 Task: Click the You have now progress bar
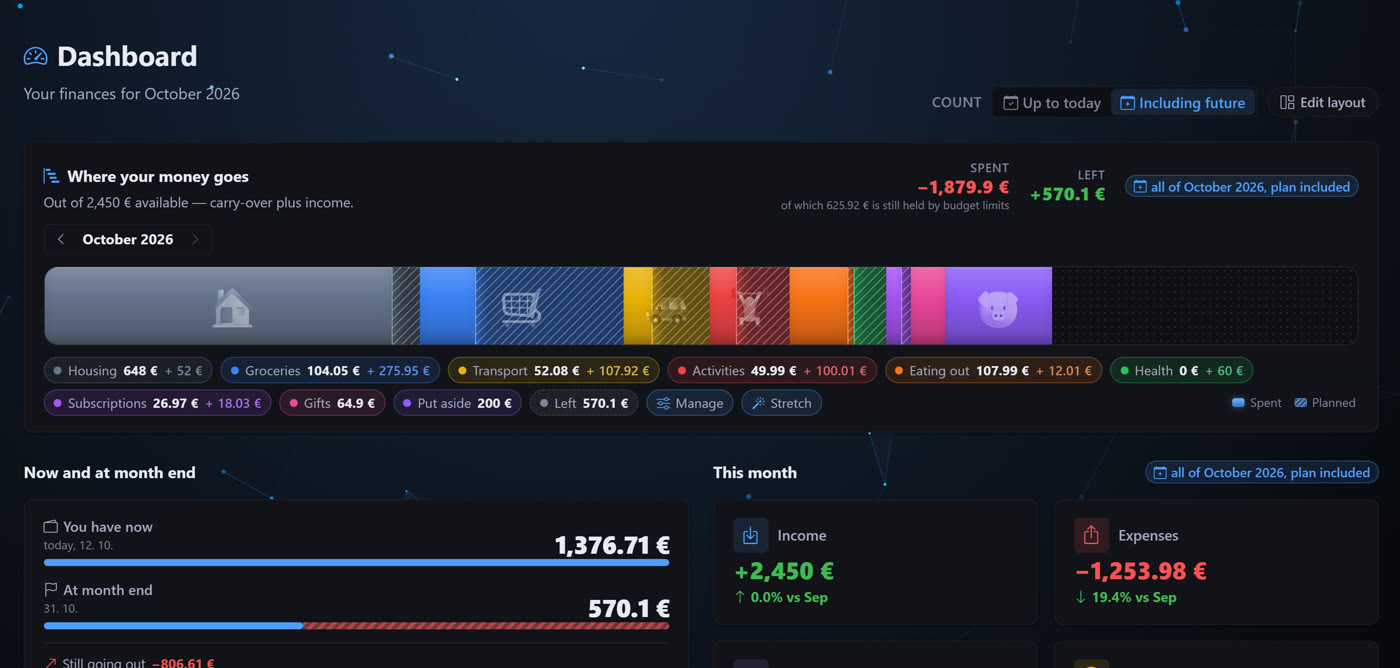coord(356,563)
